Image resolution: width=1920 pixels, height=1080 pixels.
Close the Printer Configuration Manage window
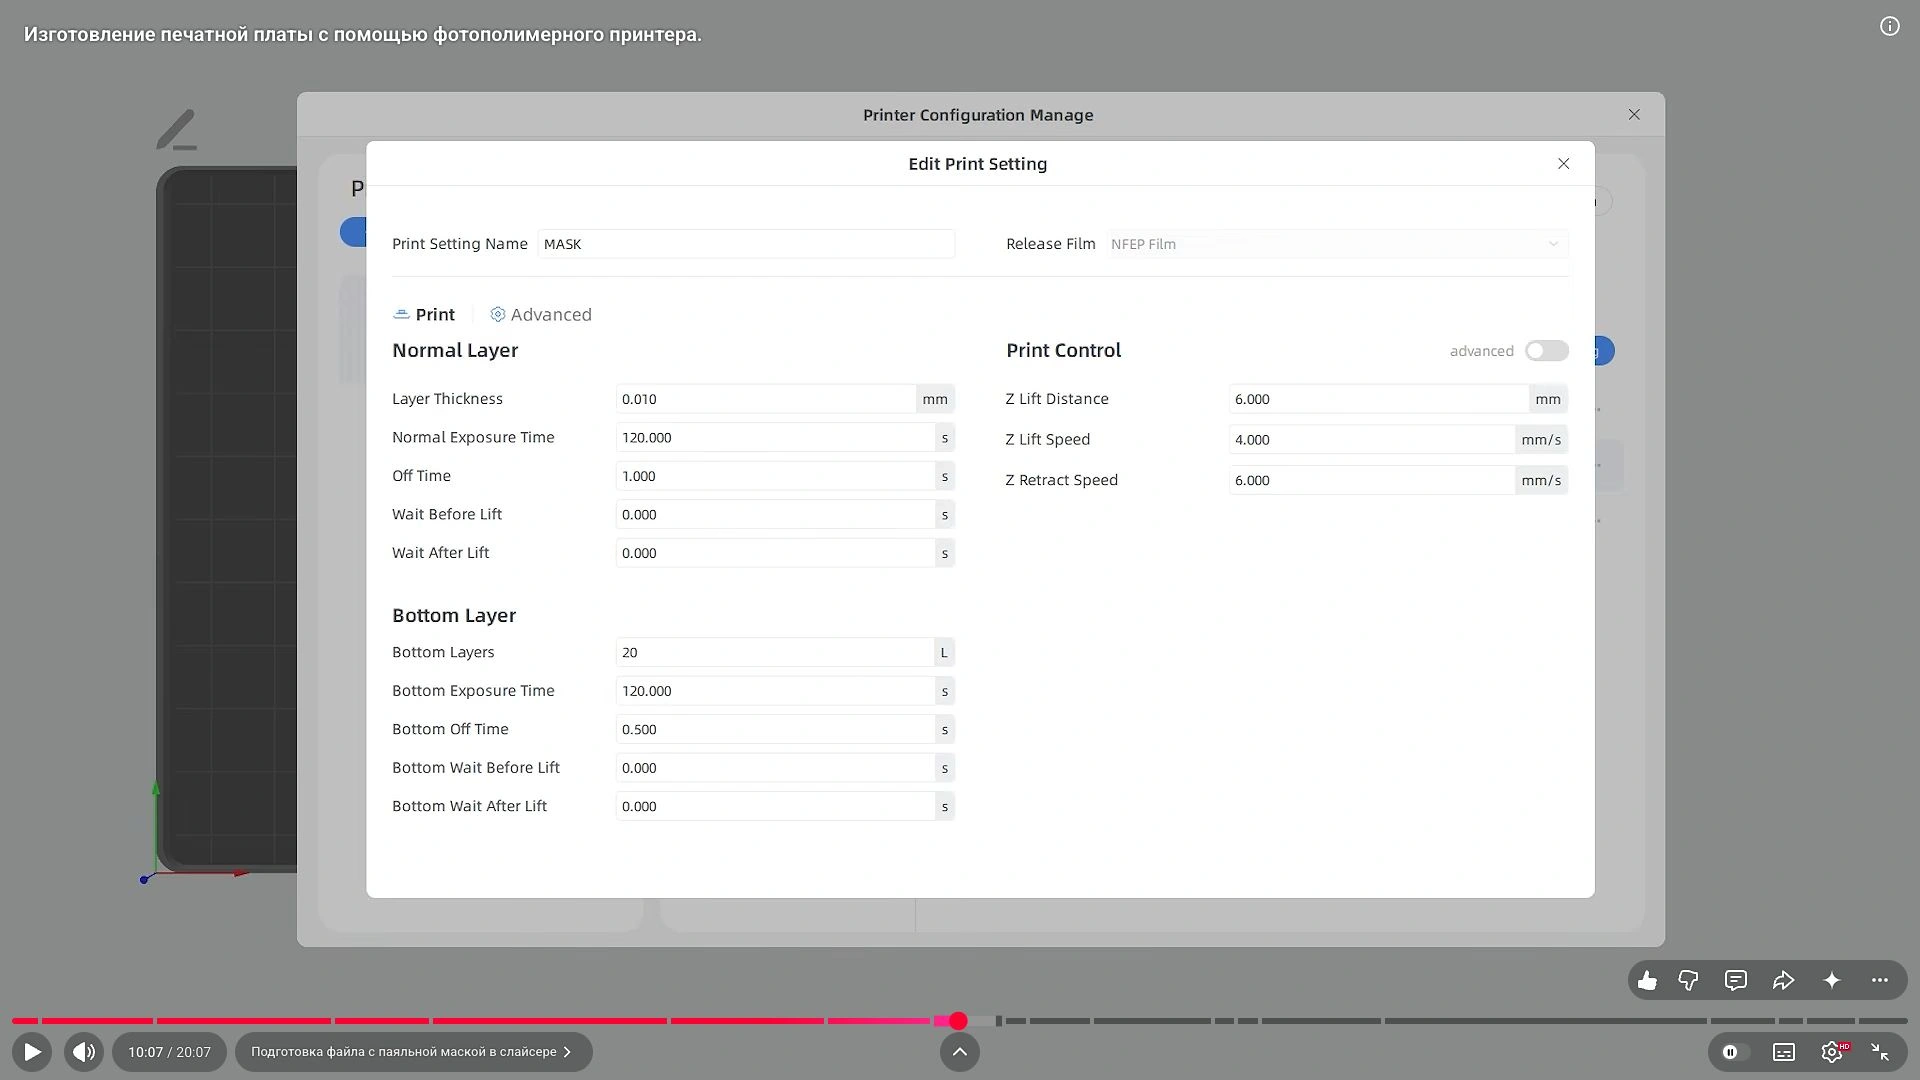[x=1634, y=115]
